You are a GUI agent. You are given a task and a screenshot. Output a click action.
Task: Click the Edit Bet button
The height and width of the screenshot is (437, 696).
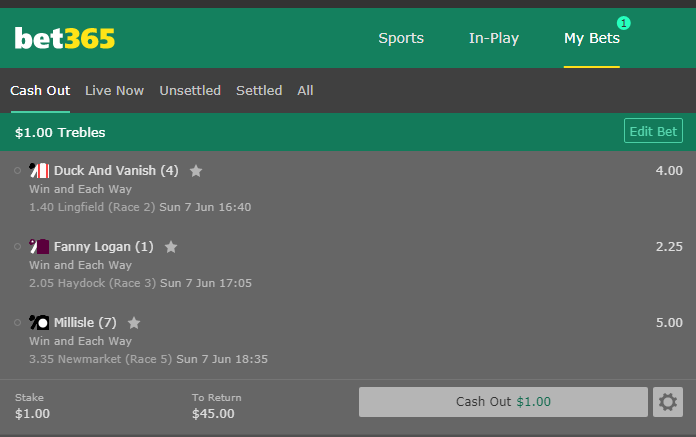653,131
